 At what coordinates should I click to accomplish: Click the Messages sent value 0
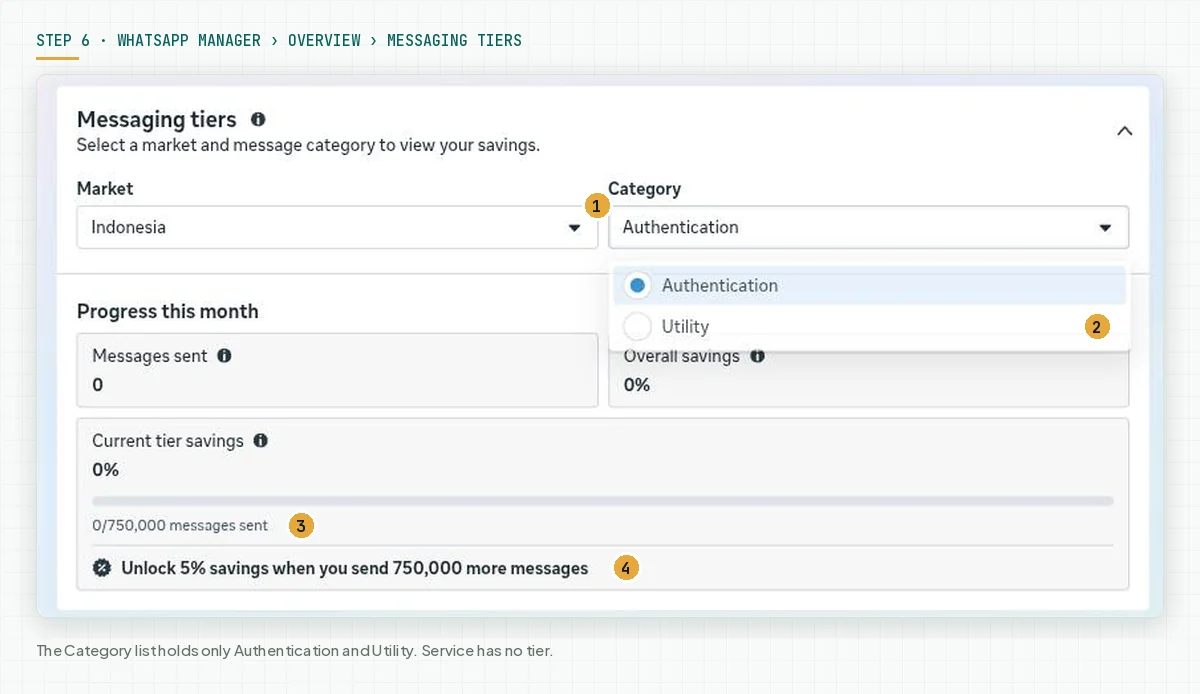pyautogui.click(x=98, y=385)
